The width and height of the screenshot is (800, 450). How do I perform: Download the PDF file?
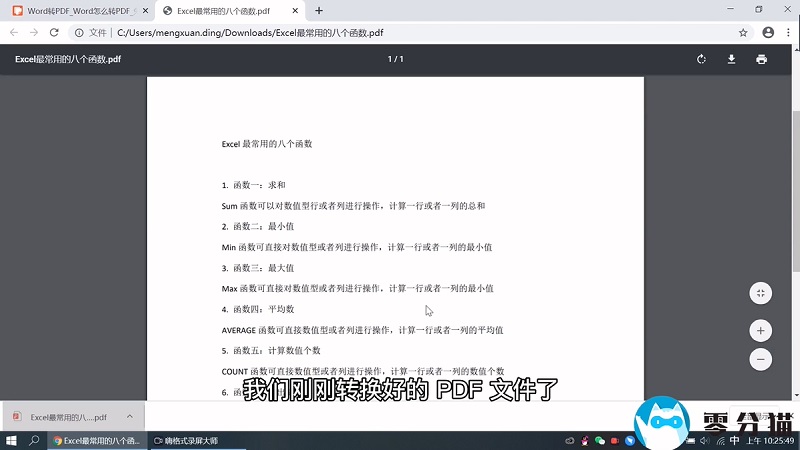[732, 59]
